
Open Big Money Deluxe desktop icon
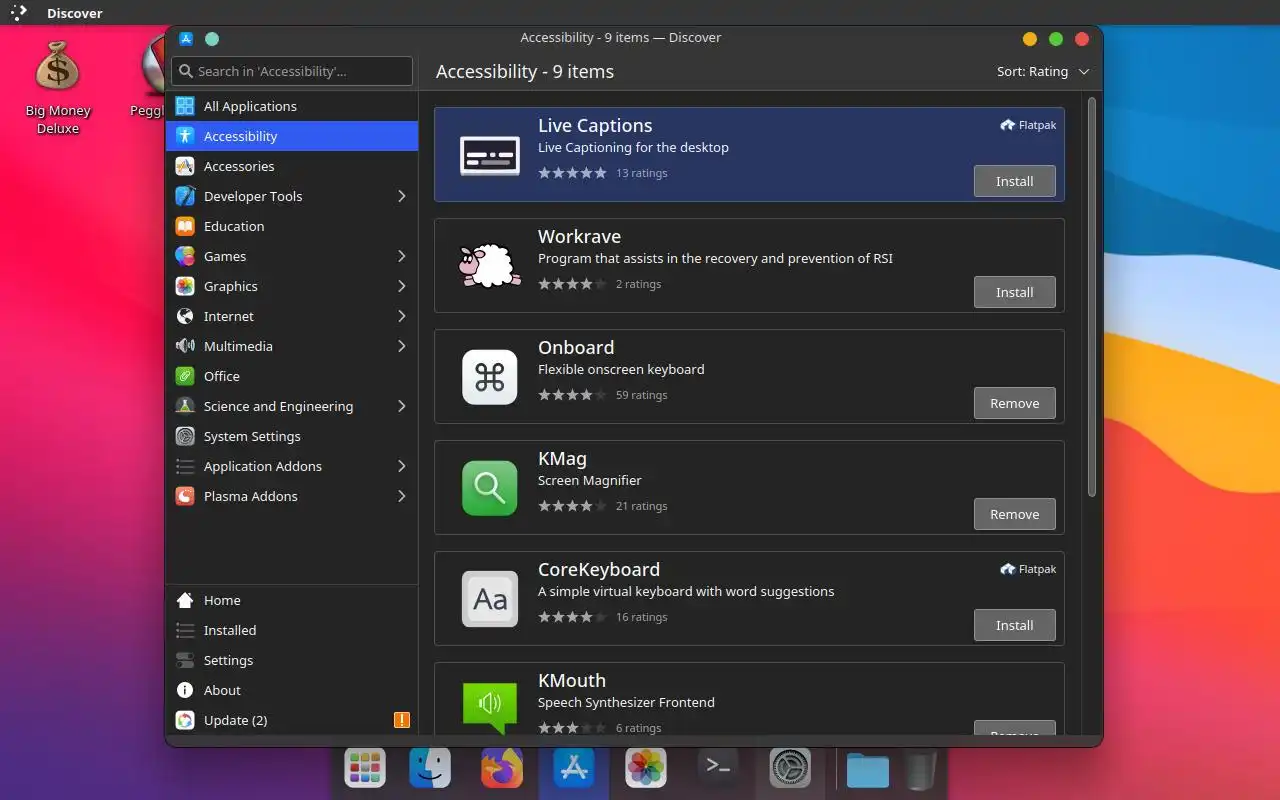[57, 88]
